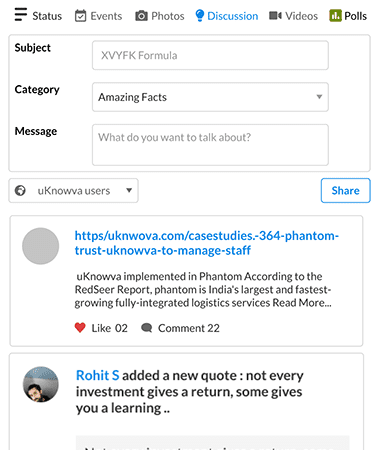Click the globe icon beside uKnowva users
The width and height of the screenshot is (379, 450).
tap(20, 190)
